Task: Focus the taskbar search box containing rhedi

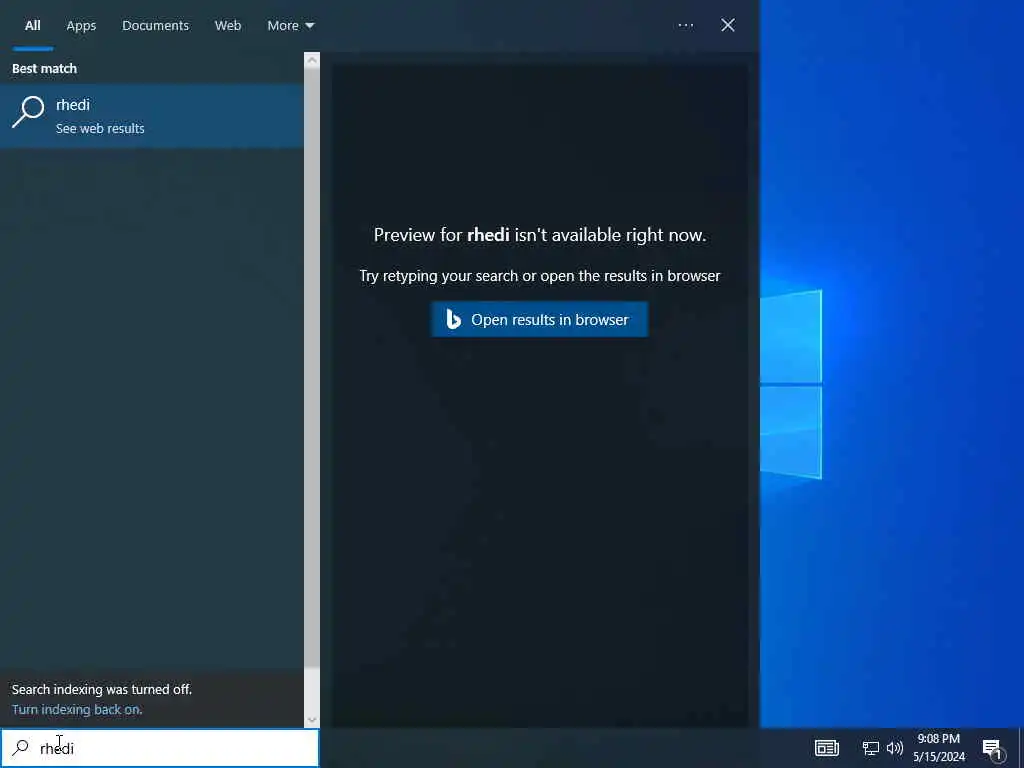Action: coord(159,748)
